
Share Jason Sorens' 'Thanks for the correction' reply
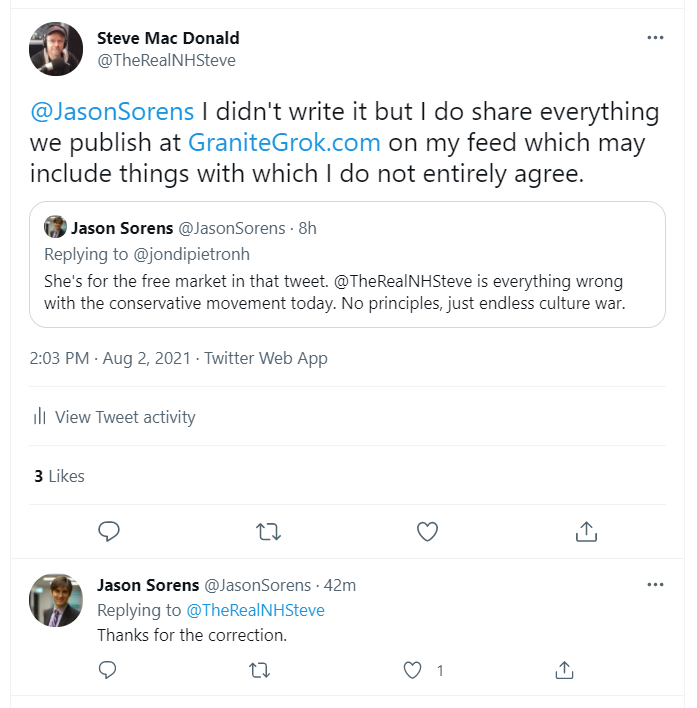click(x=564, y=670)
